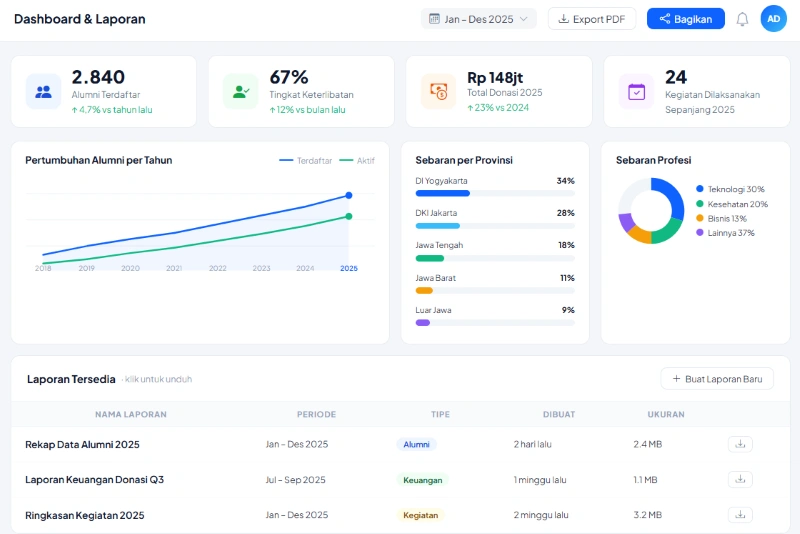Image resolution: width=800 pixels, height=534 pixels.
Task: Toggle the Terdaftar series in chart legend
Action: (306, 160)
